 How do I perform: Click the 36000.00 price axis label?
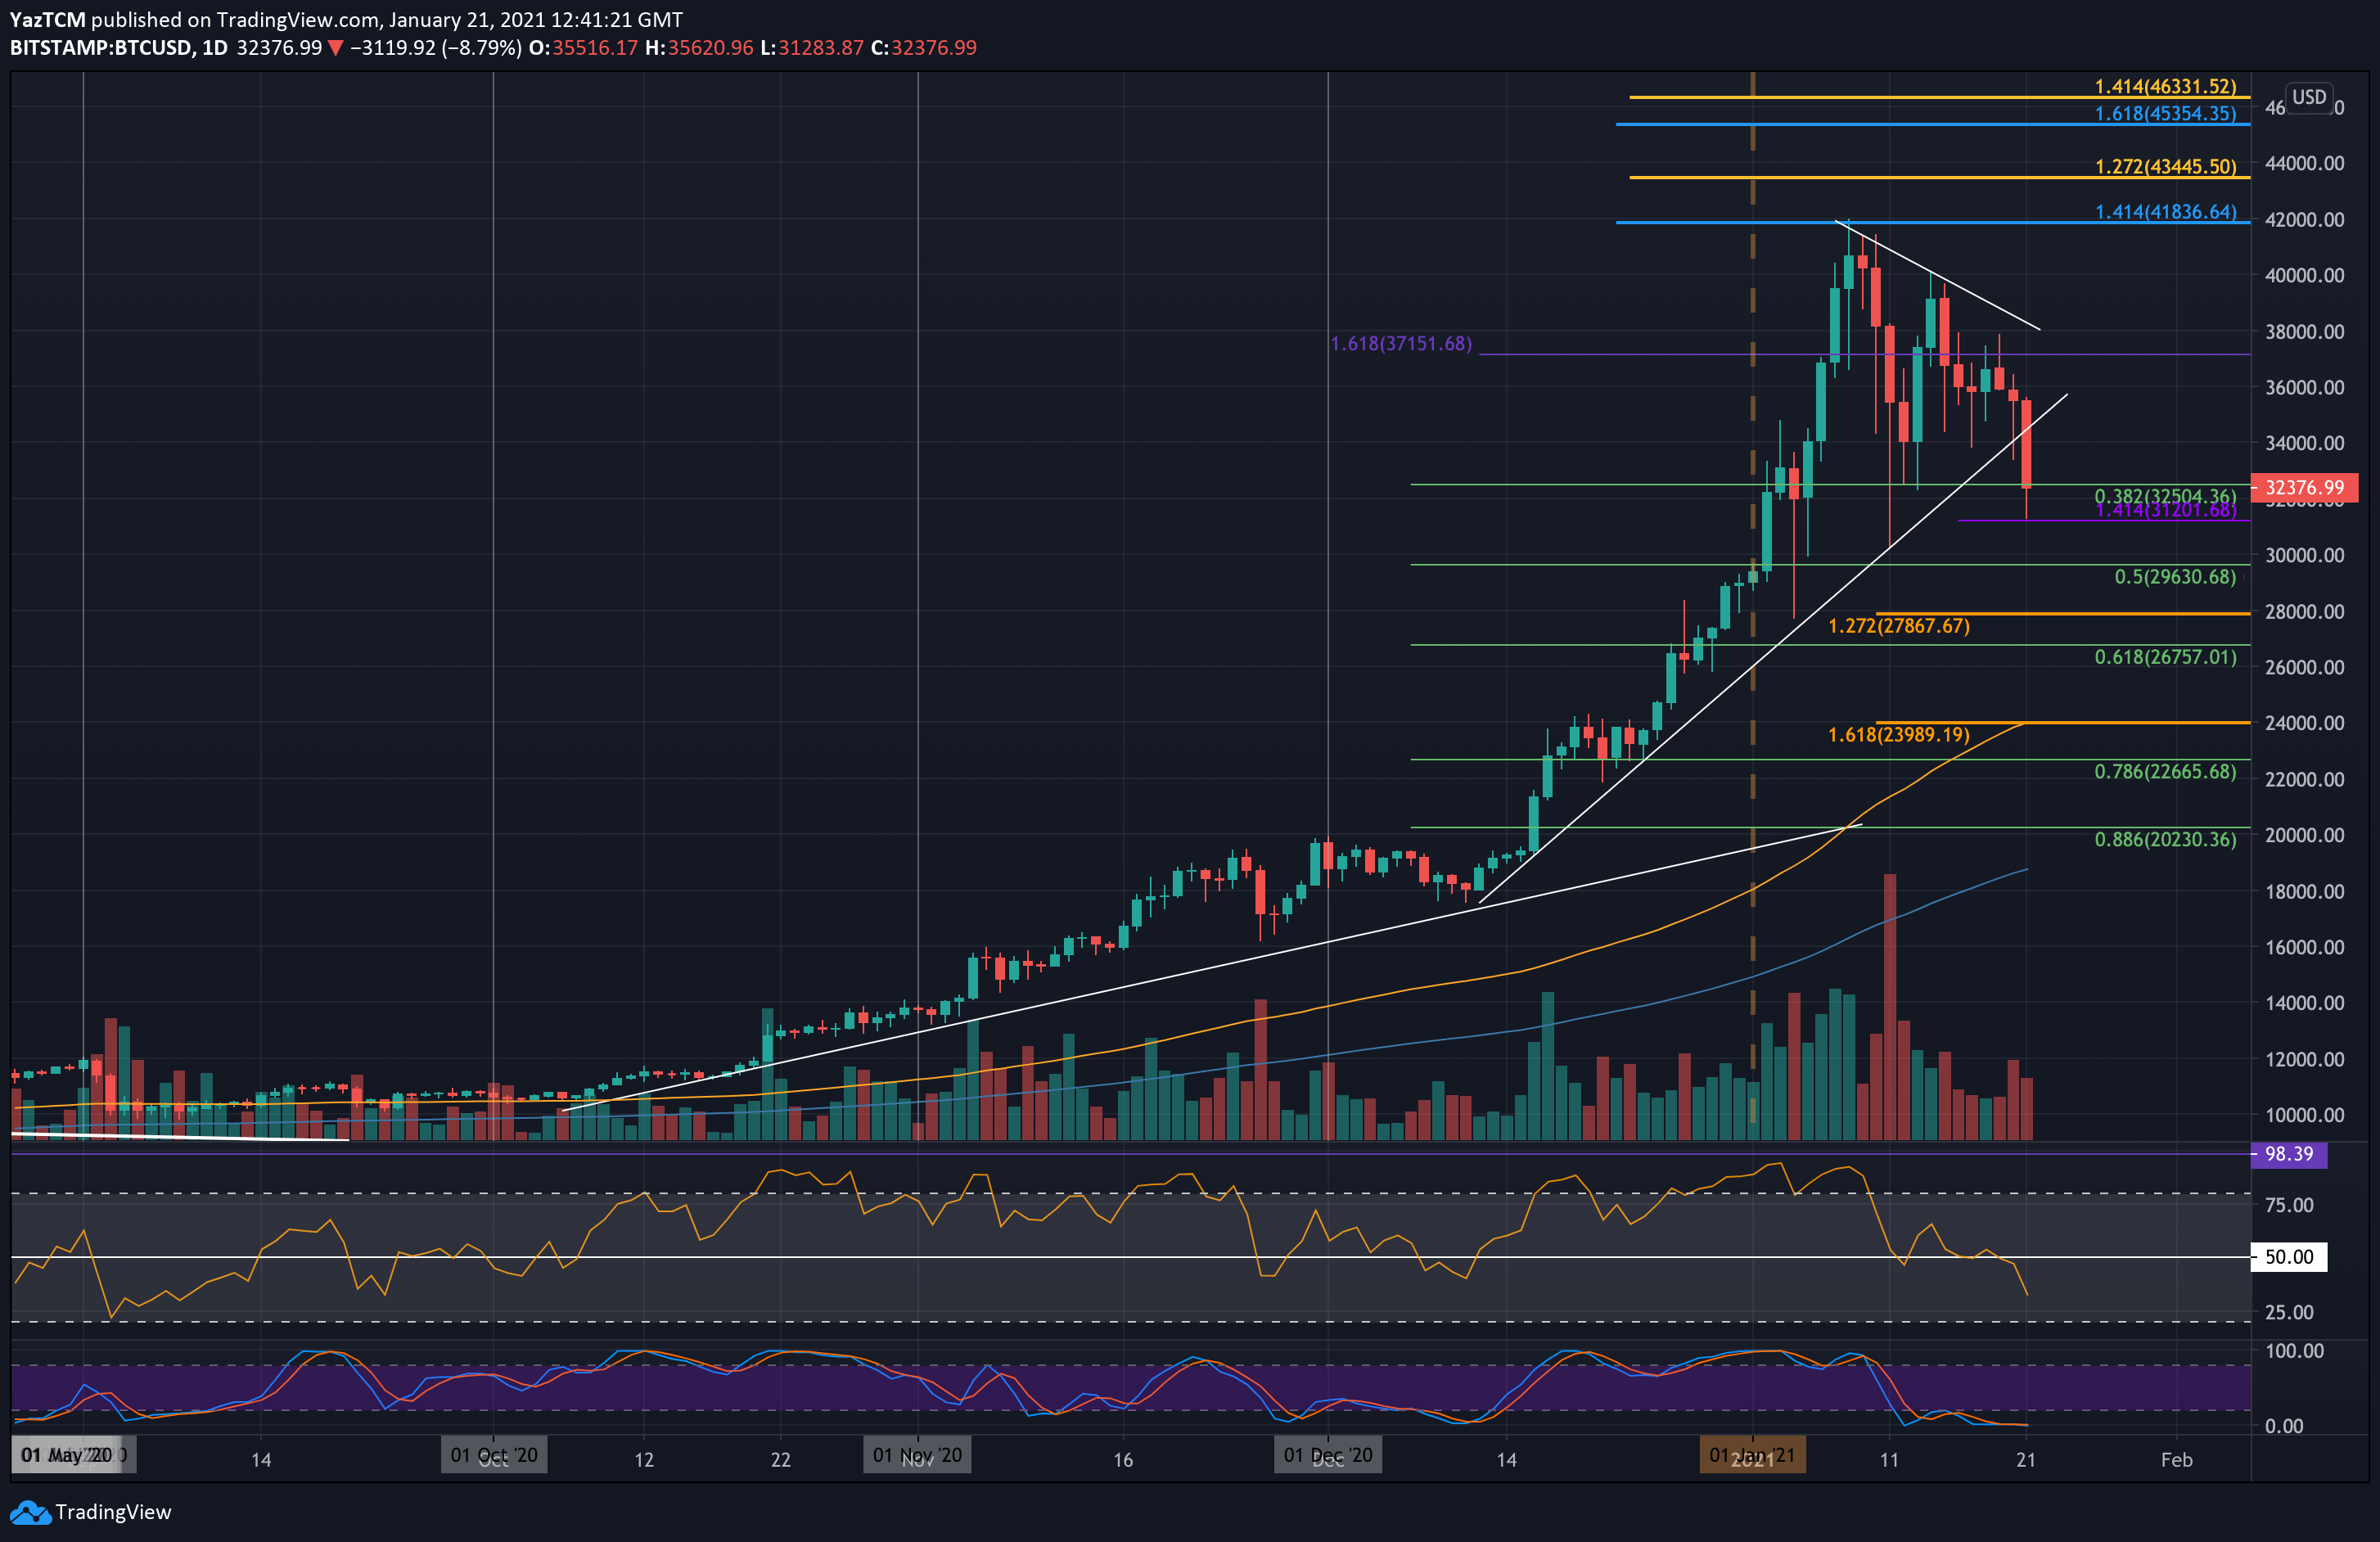[2304, 387]
